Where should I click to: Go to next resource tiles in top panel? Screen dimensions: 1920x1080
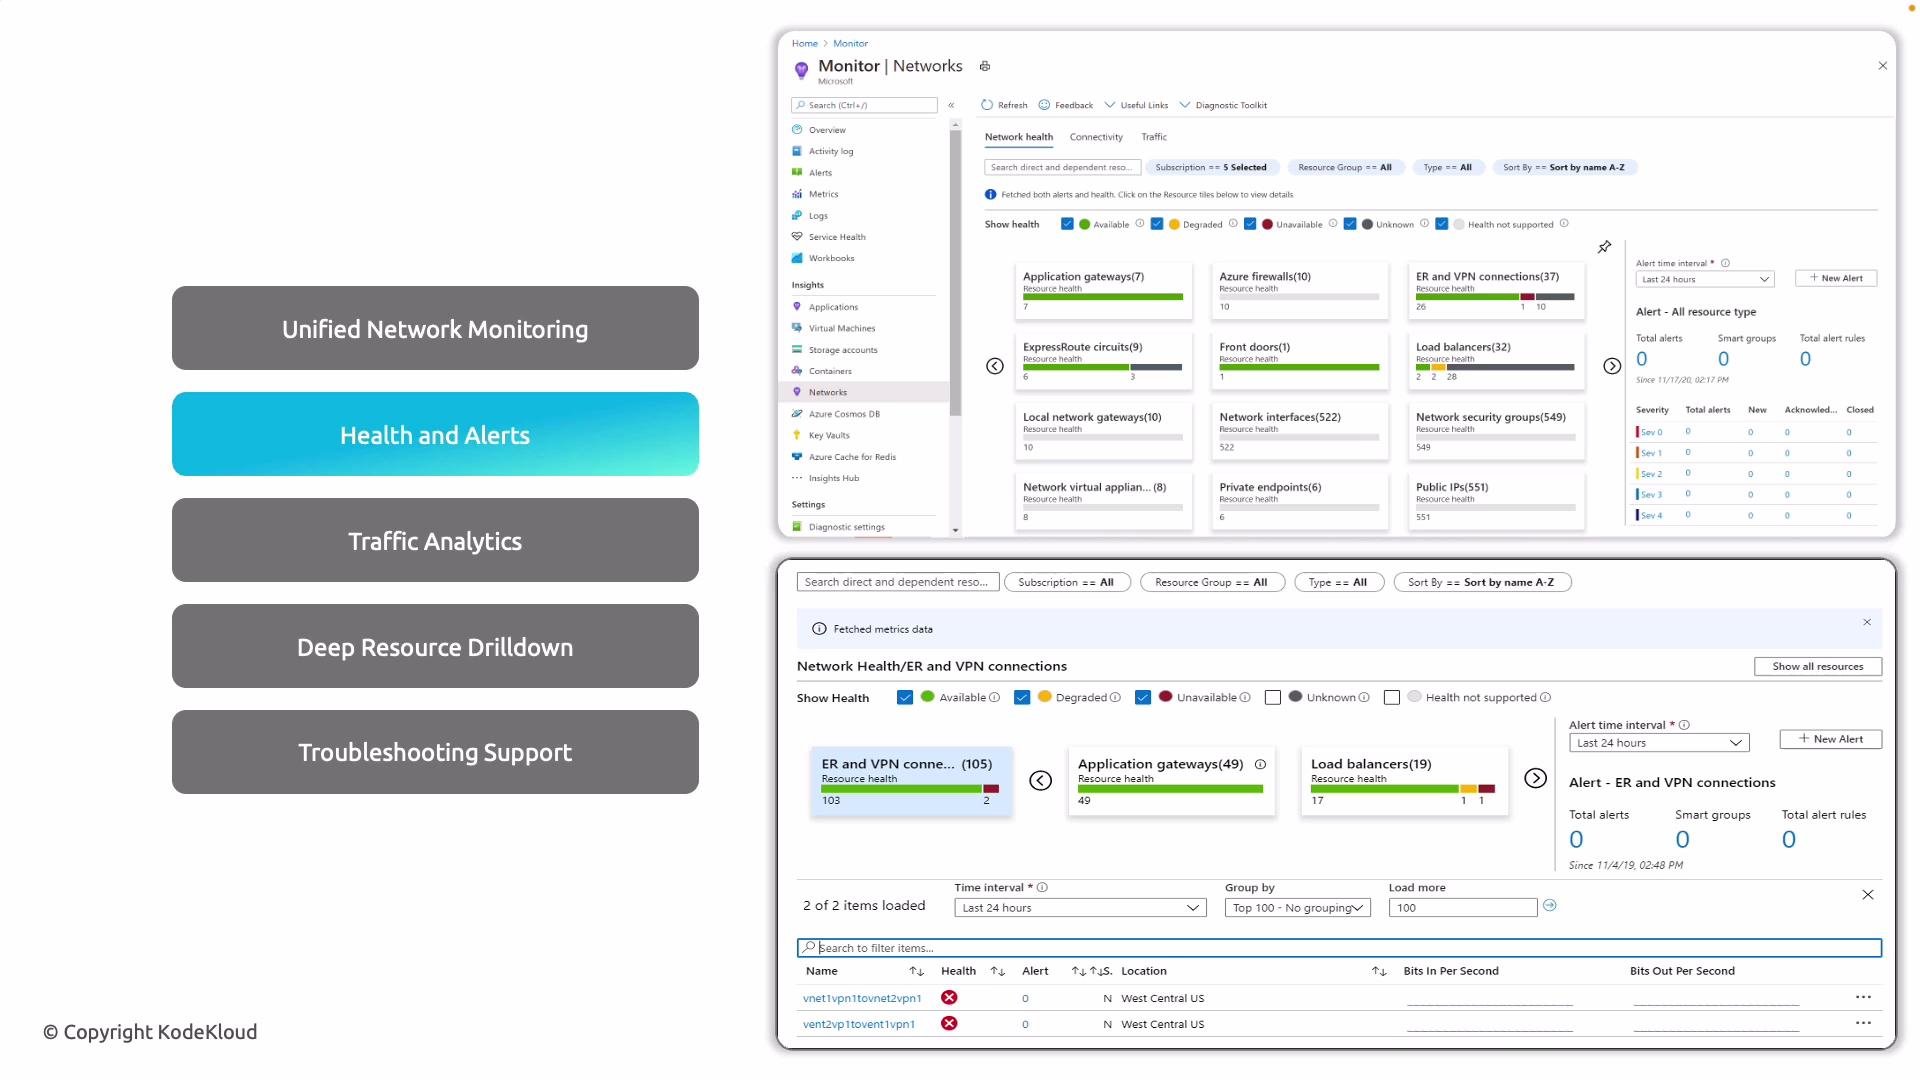coord(1612,366)
